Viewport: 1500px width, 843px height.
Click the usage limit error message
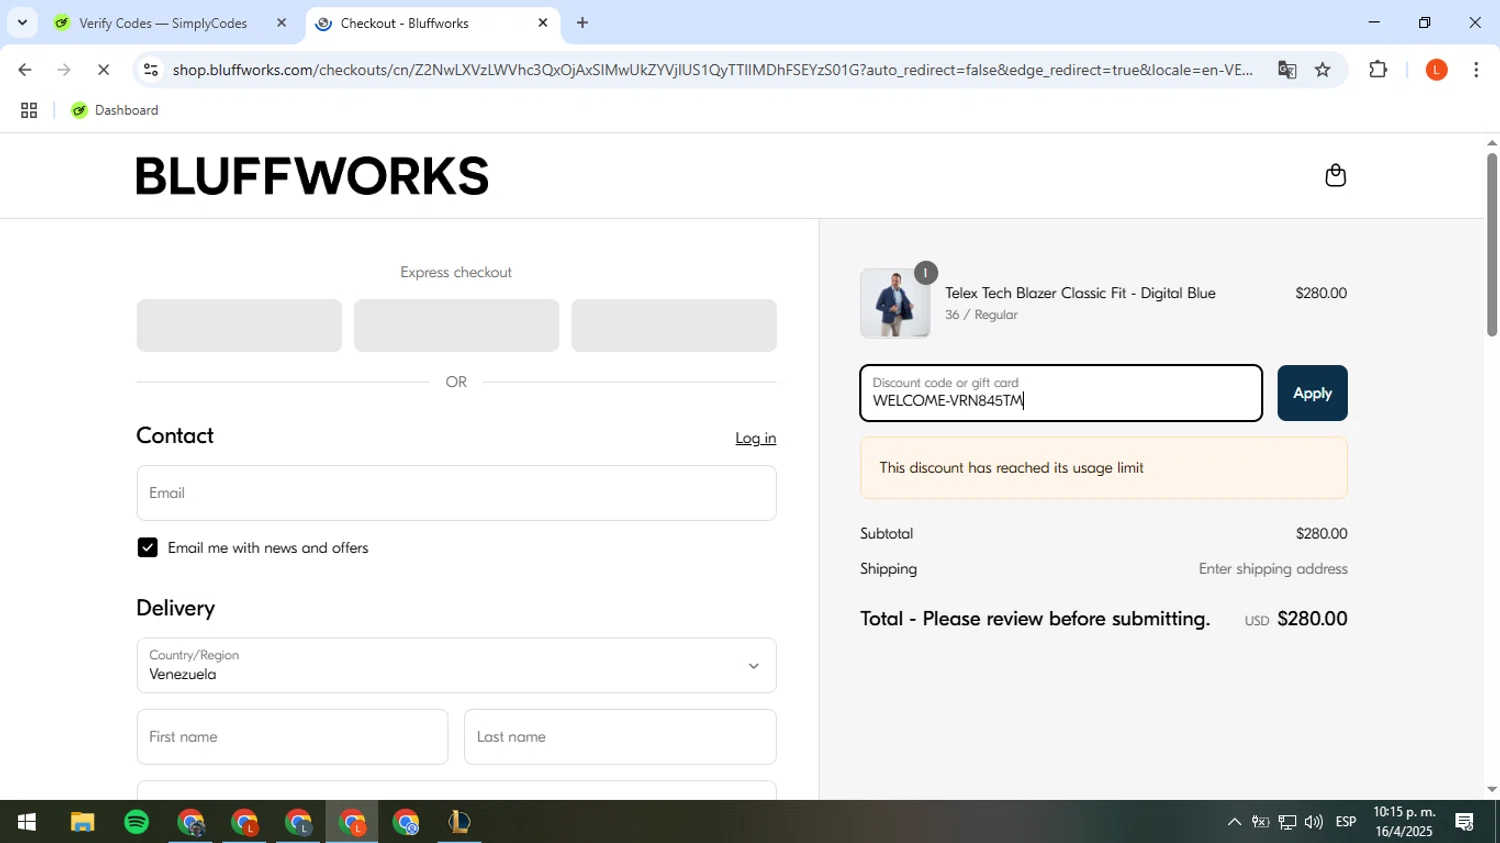[x=1104, y=468]
